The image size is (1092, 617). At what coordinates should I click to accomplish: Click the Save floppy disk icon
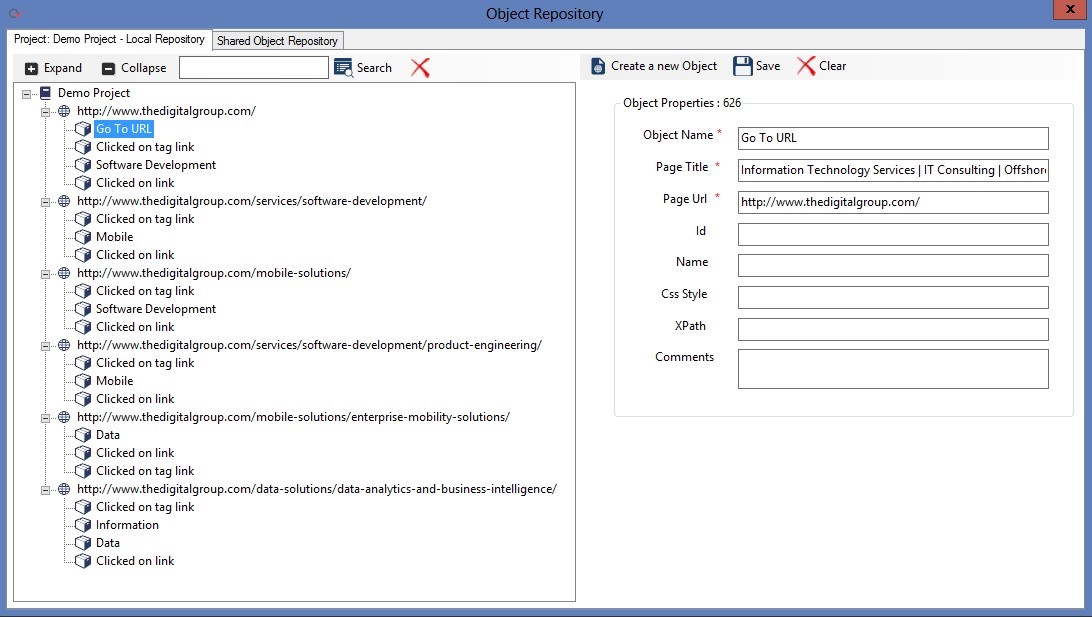[x=742, y=66]
